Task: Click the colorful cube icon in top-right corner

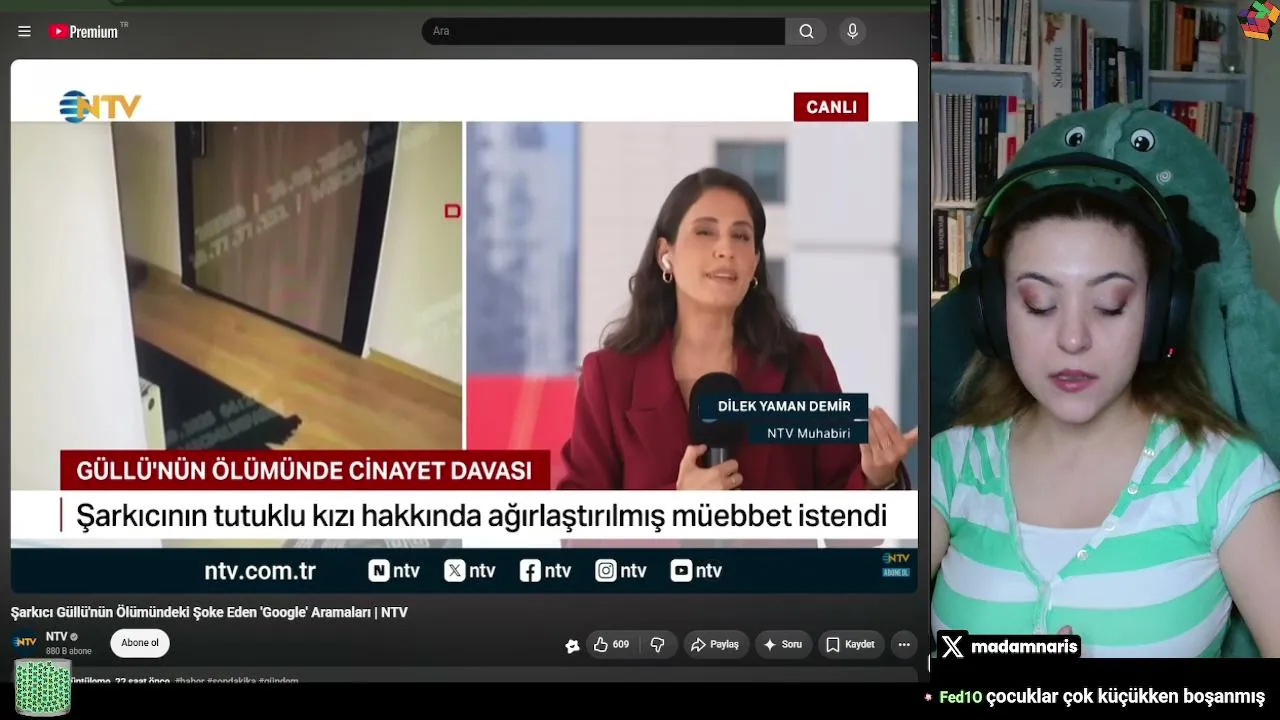Action: 1258,20
